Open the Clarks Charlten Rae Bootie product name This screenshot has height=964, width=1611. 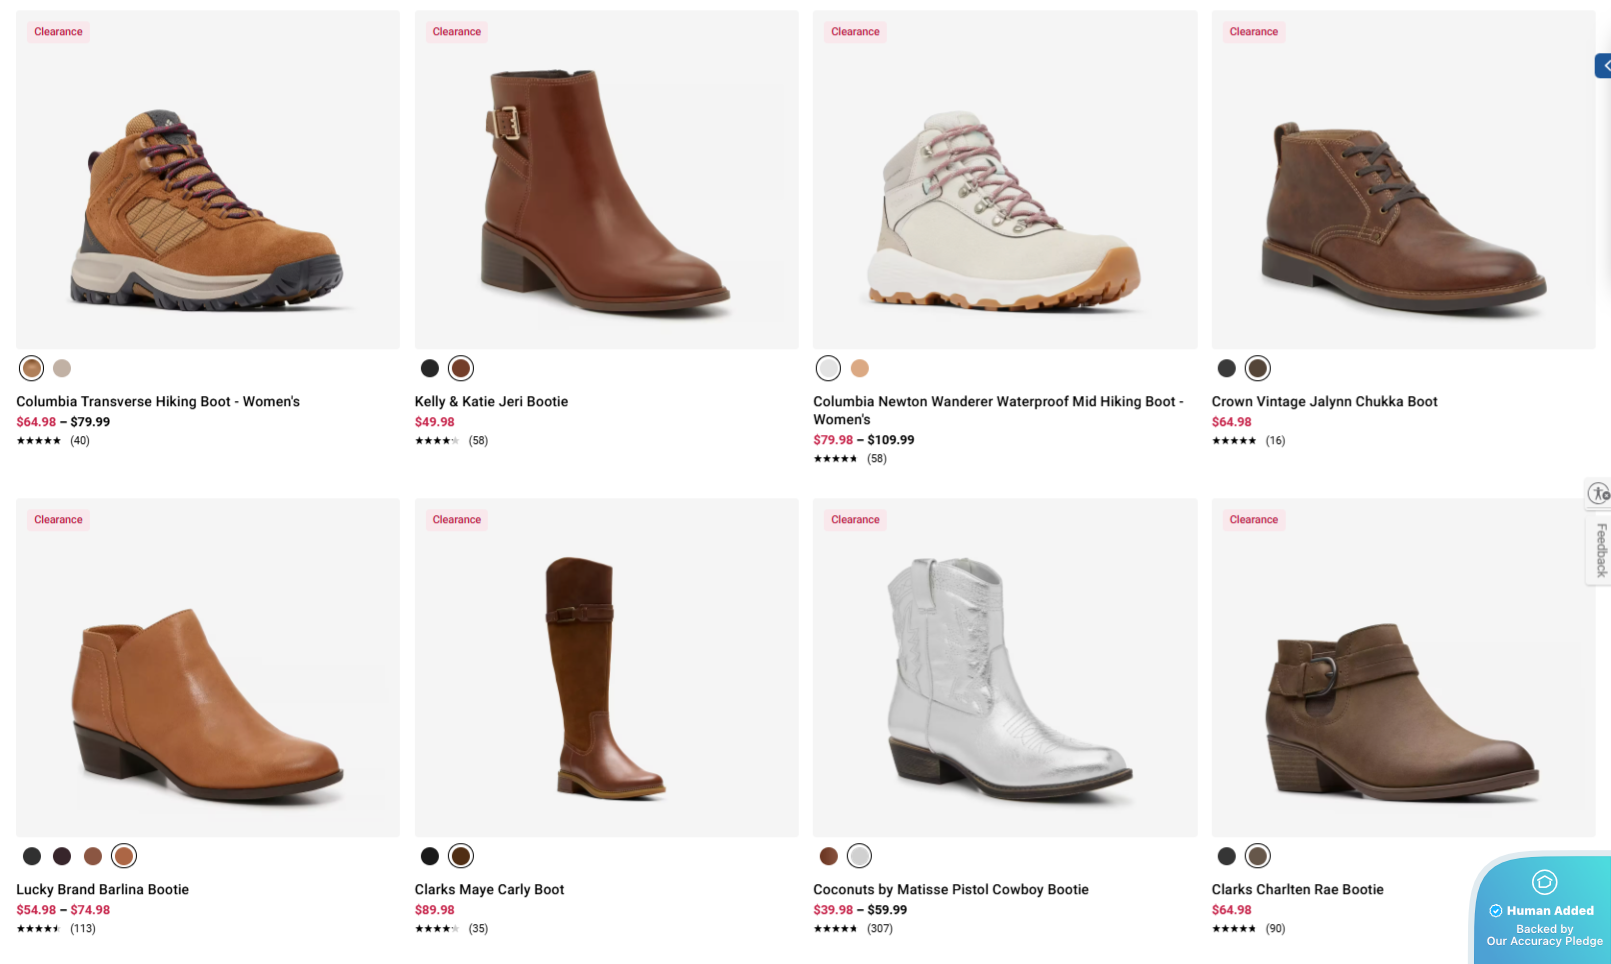coord(1296,889)
